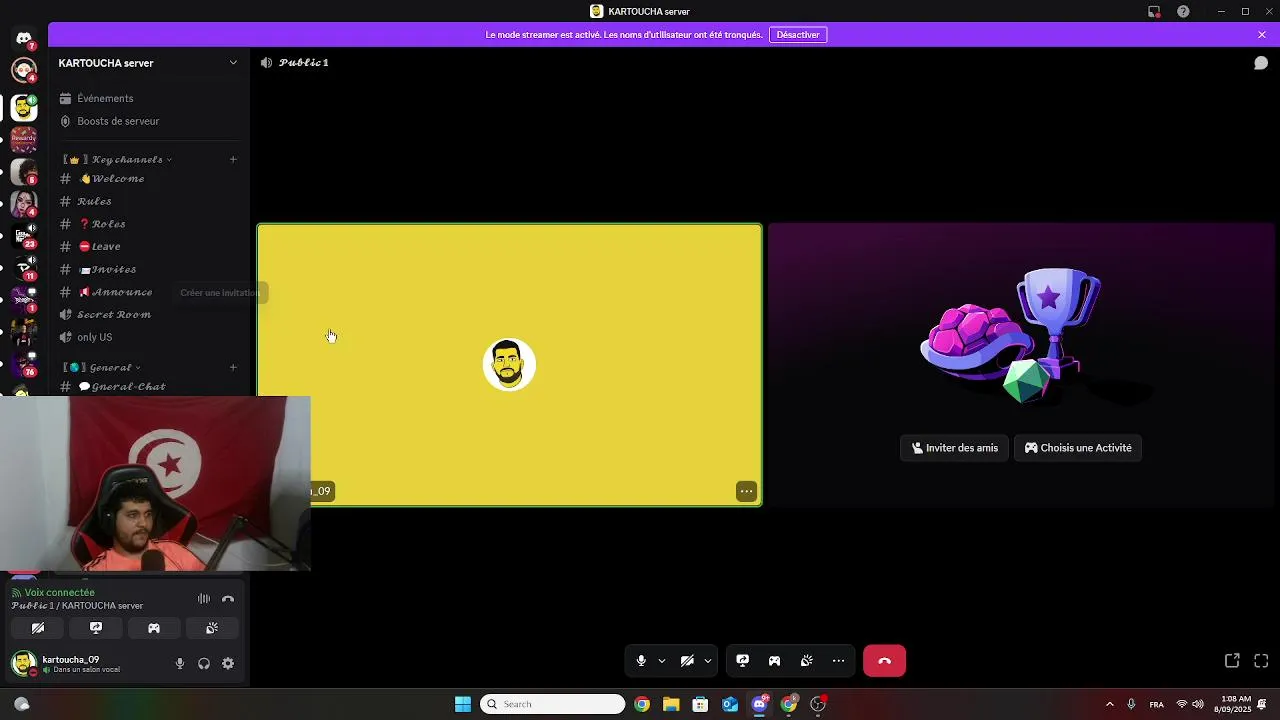Add channel to General category
The image size is (1280, 720).
[233, 367]
